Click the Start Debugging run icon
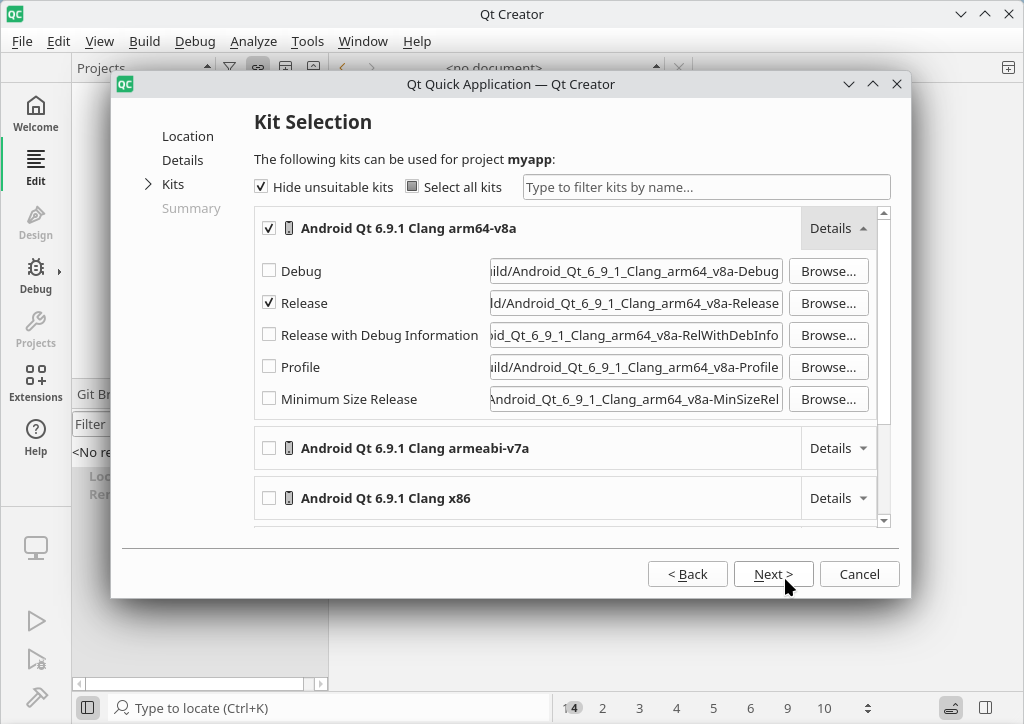The image size is (1024, 724). 36,659
